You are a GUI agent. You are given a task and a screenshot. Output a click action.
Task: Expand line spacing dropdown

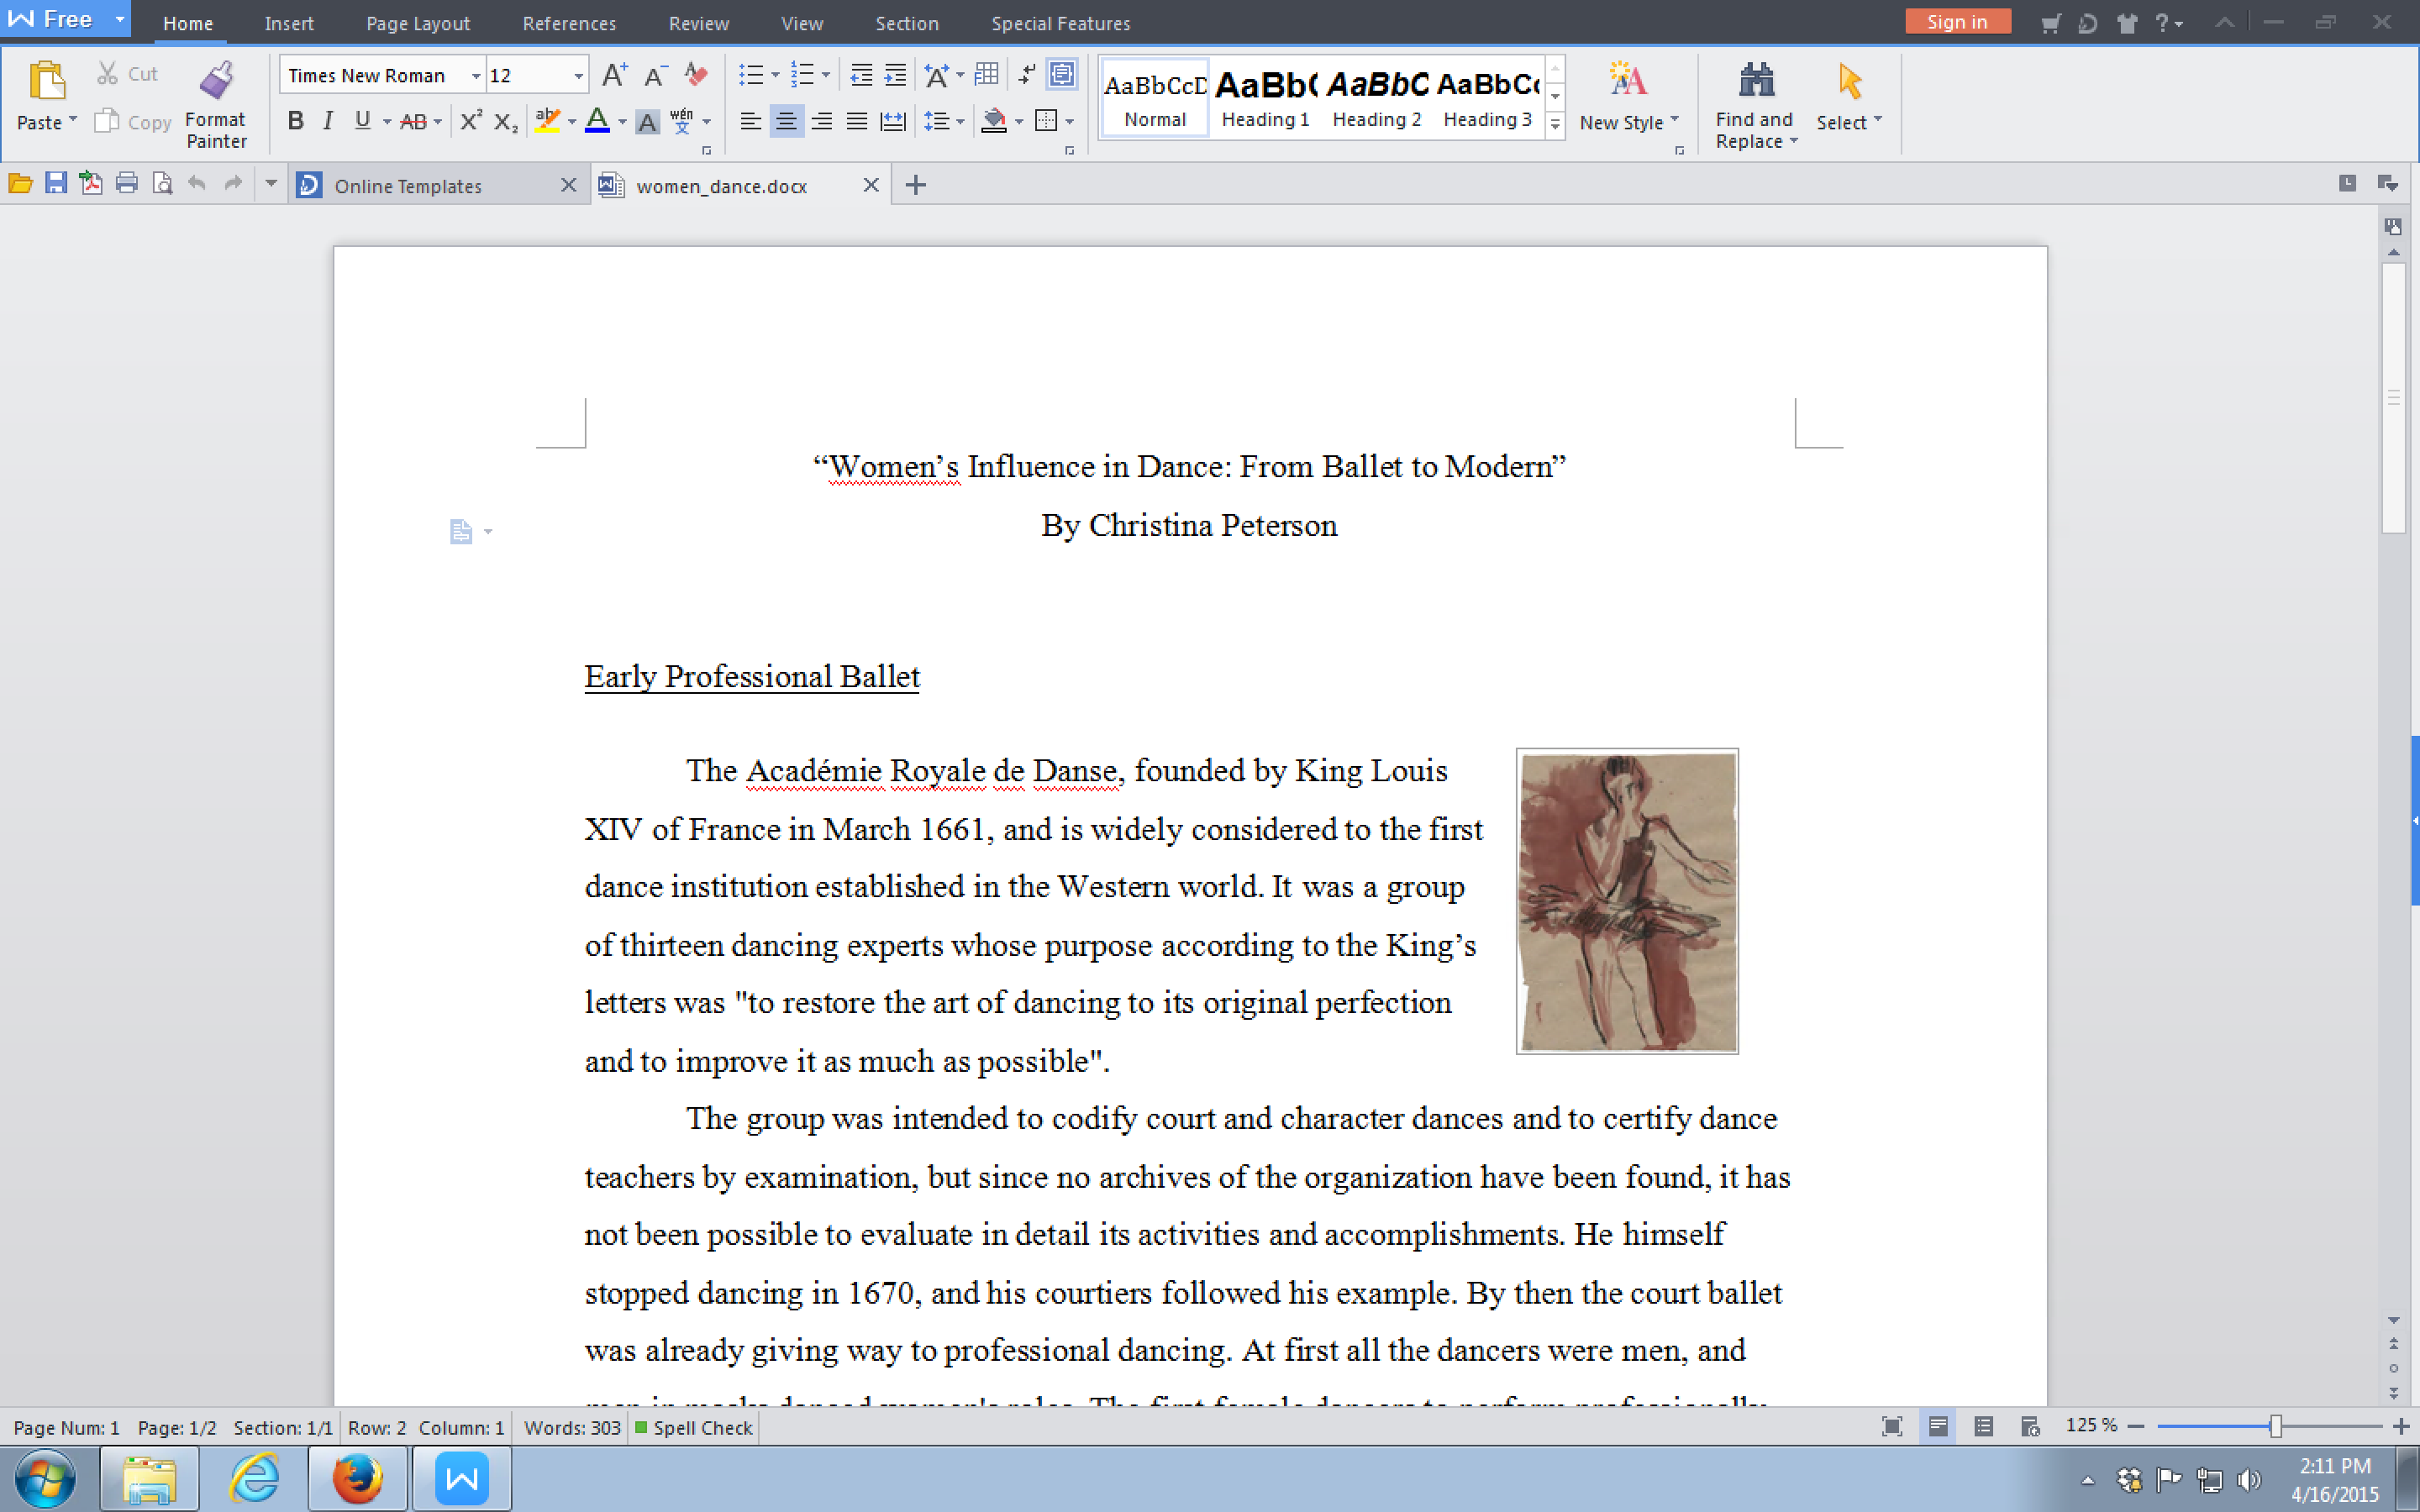click(960, 122)
